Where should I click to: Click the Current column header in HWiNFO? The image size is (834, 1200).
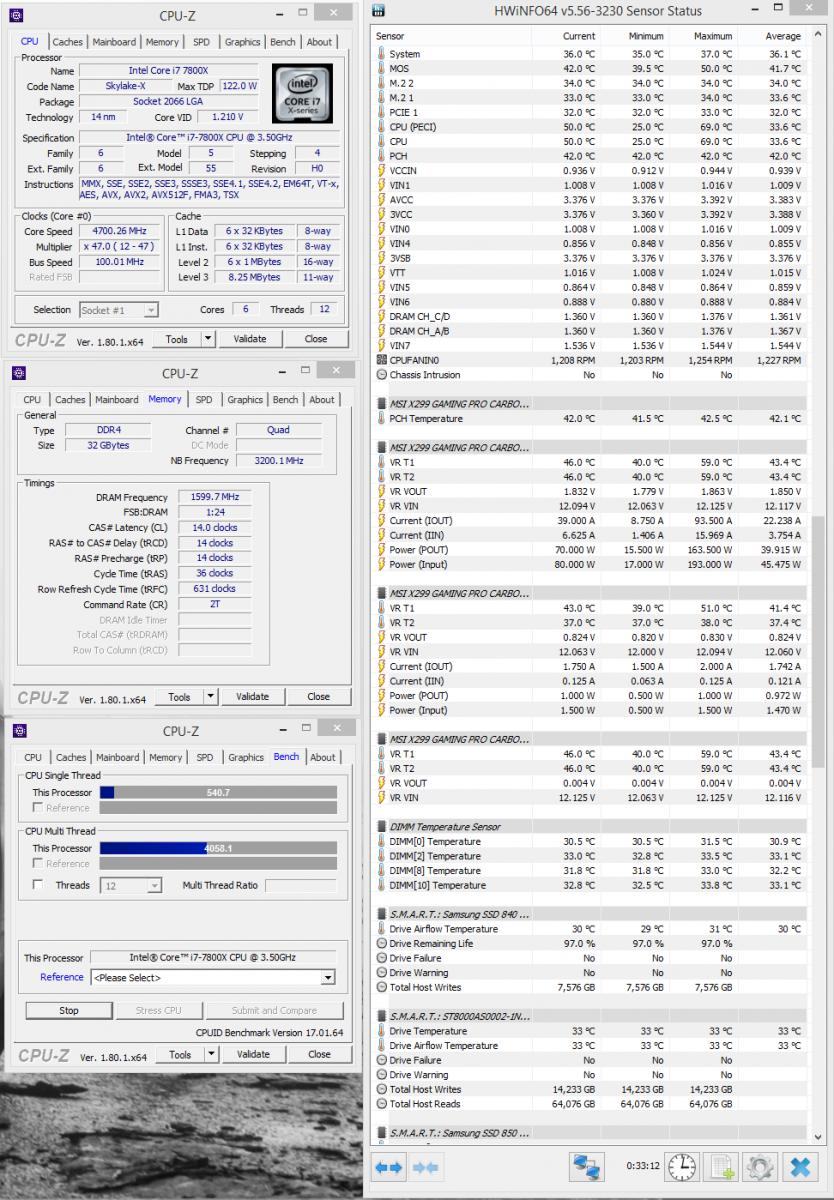(x=578, y=36)
